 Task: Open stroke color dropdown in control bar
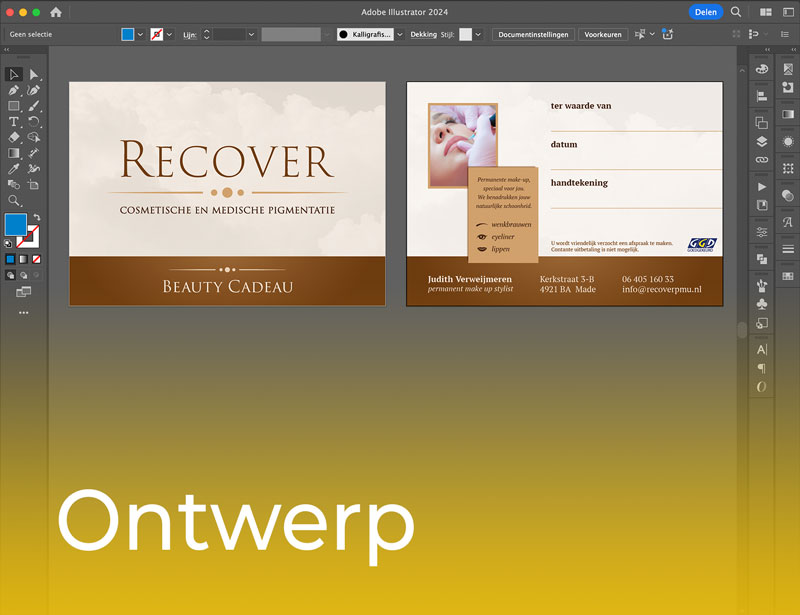coord(169,34)
